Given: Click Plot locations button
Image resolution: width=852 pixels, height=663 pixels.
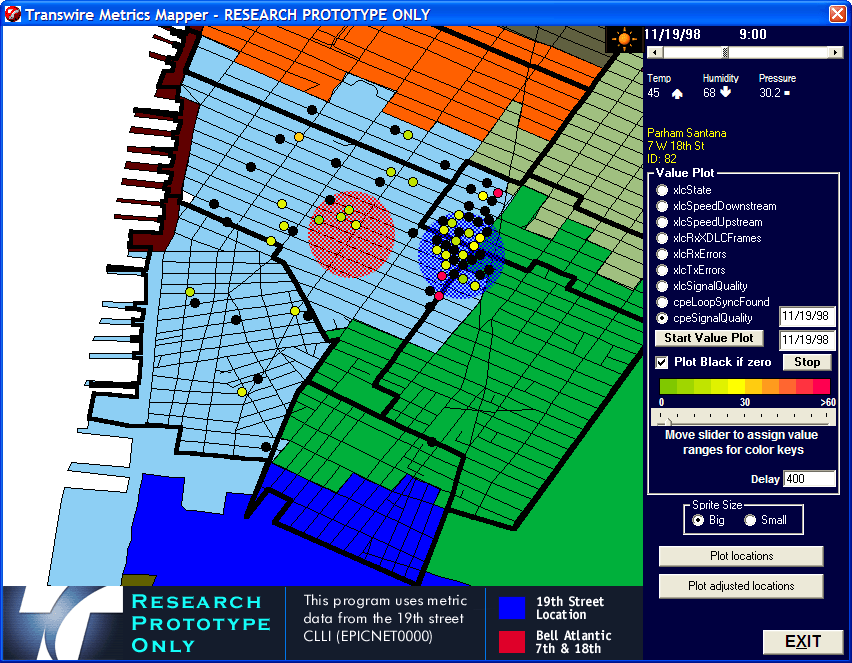Looking at the screenshot, I should 741,556.
